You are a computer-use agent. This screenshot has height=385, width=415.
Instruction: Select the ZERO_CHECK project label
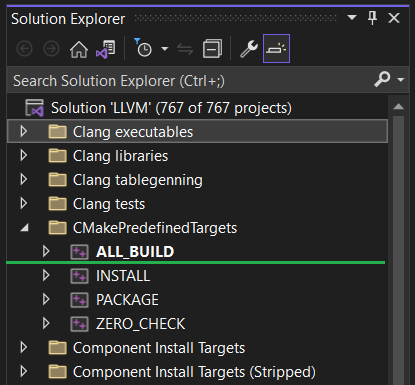141,324
